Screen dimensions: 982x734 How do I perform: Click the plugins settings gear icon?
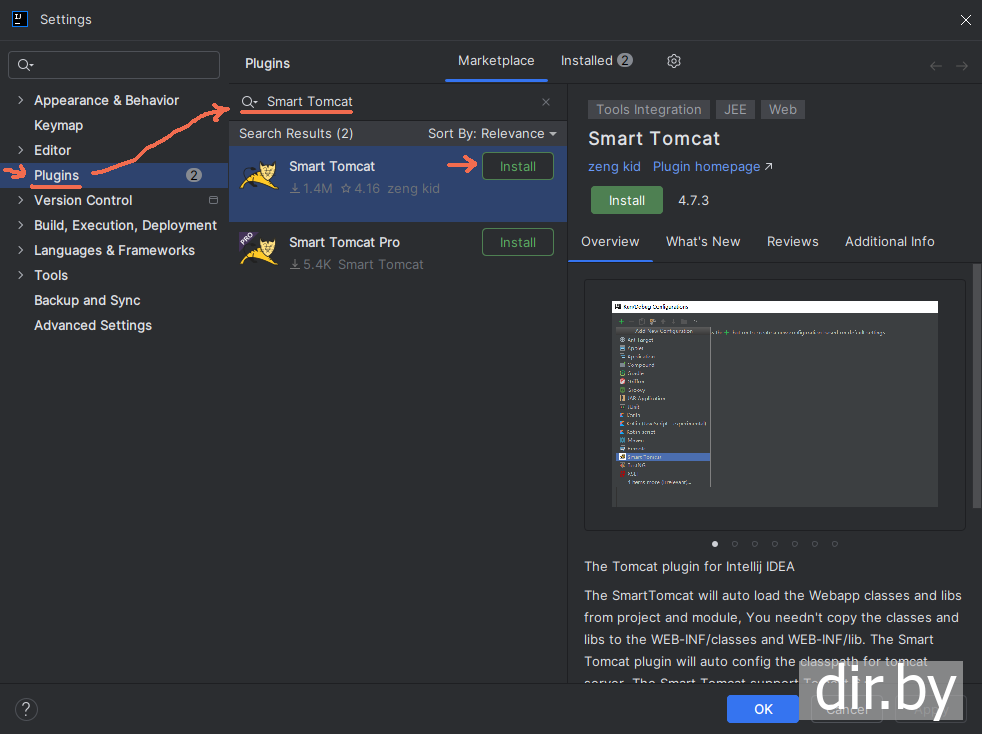(674, 61)
